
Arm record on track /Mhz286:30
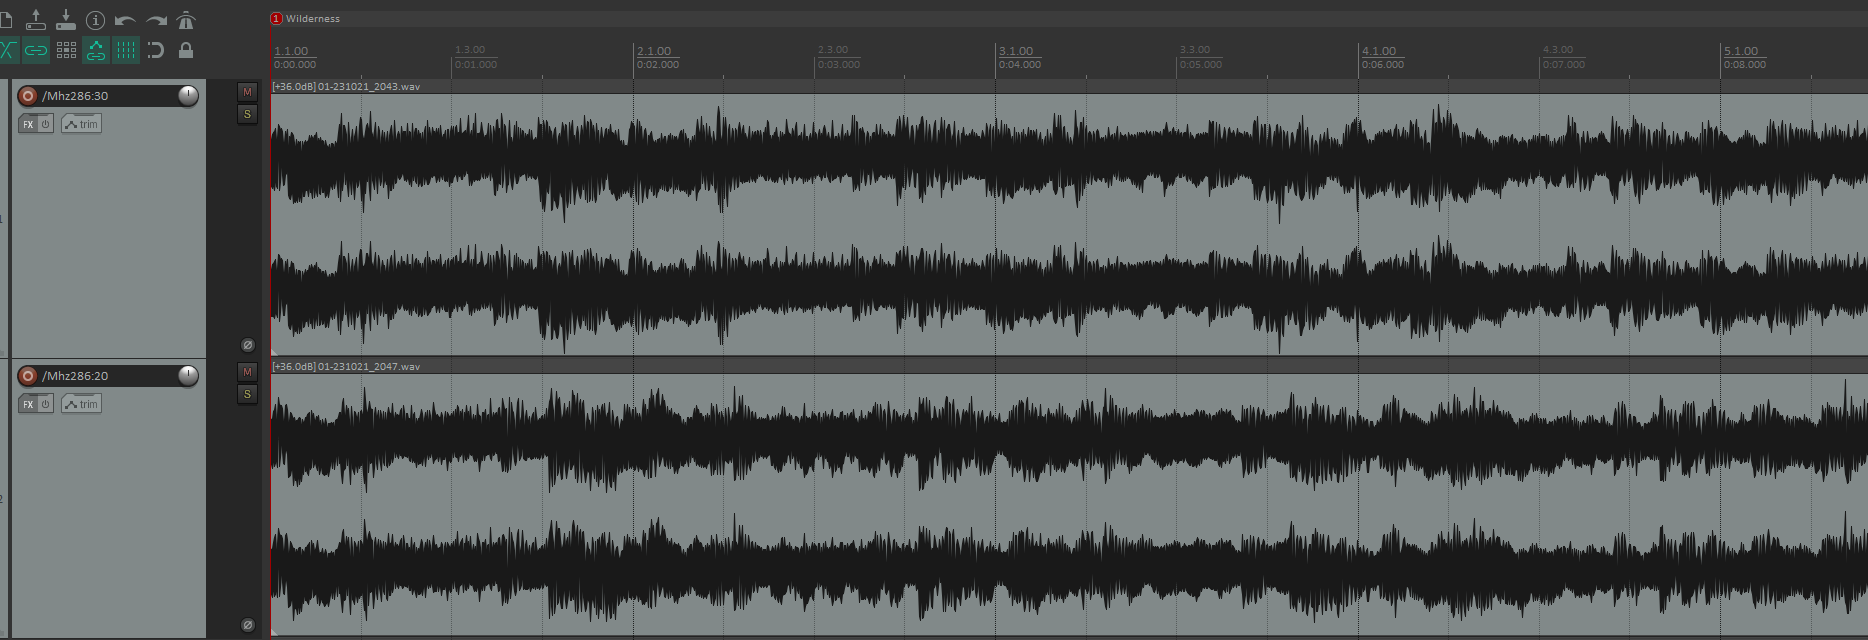[28, 96]
